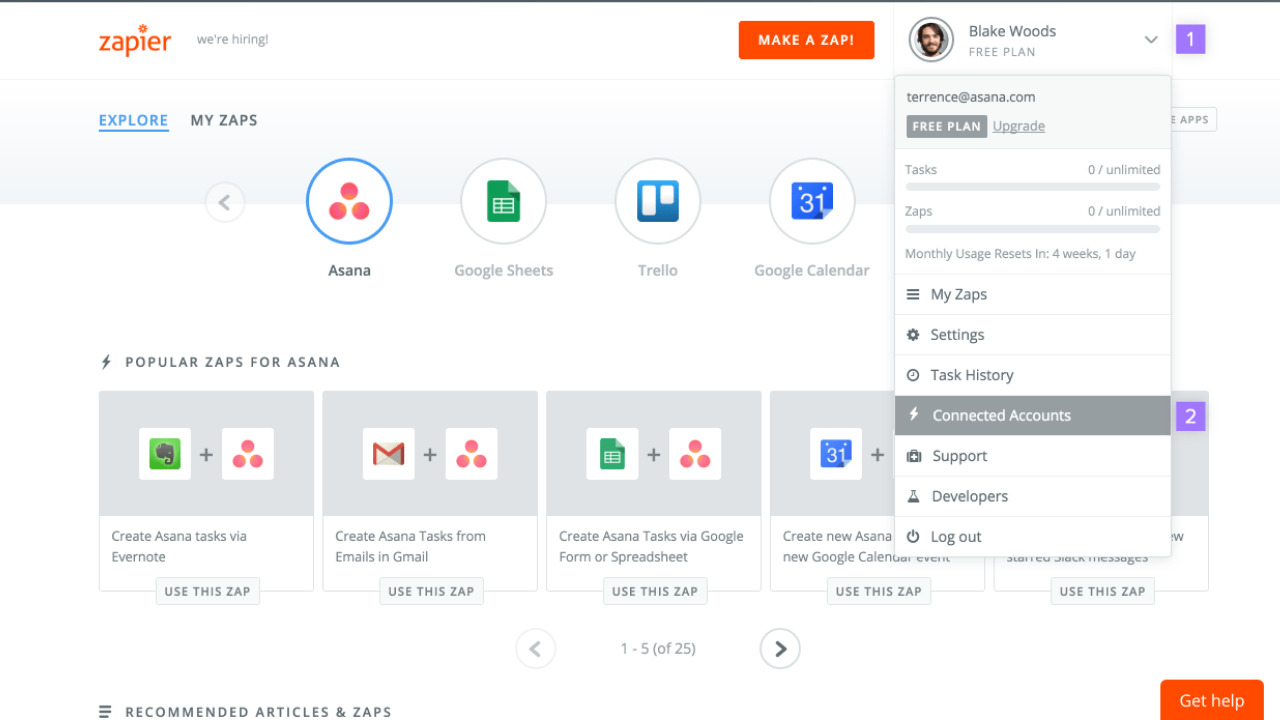Select the Trello app icon
This screenshot has width=1280, height=720.
(658, 201)
